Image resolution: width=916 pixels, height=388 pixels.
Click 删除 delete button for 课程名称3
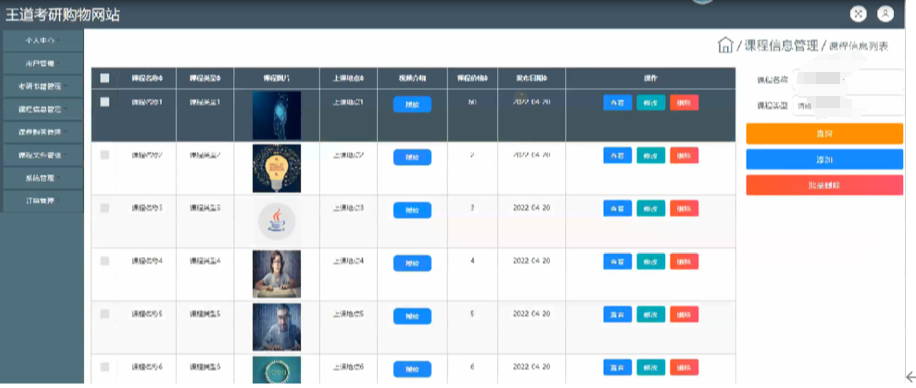(x=684, y=209)
